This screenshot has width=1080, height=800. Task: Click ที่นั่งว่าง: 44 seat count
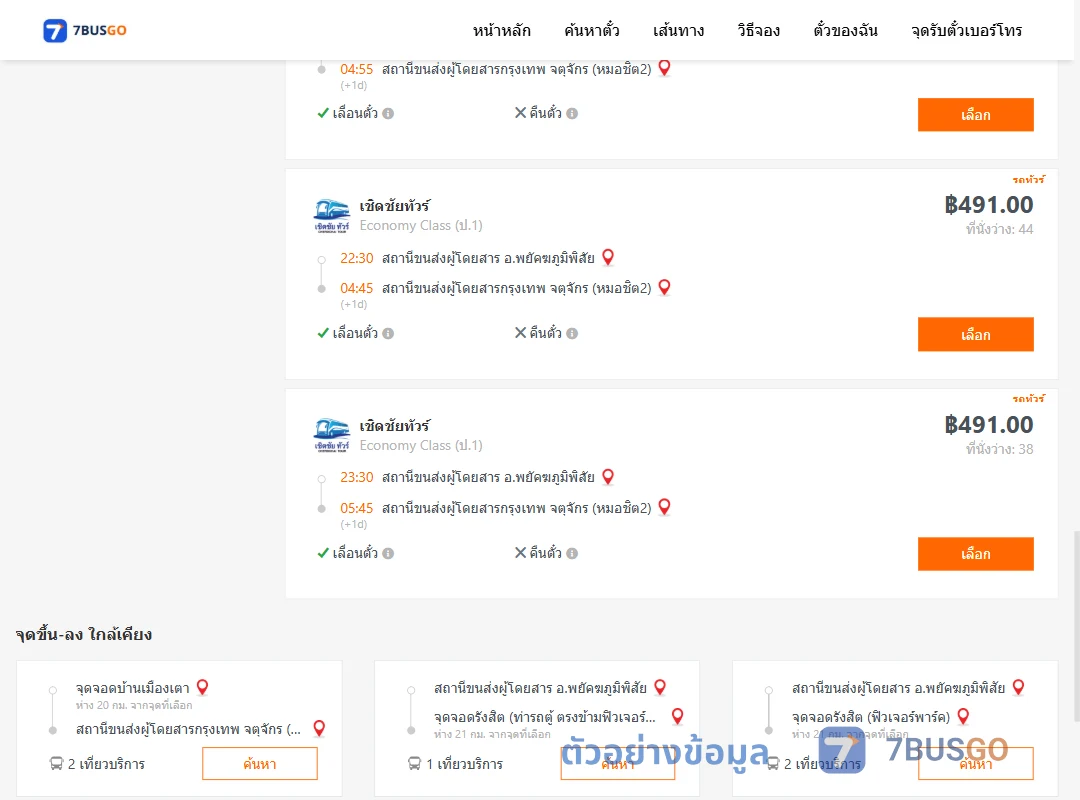(999, 229)
